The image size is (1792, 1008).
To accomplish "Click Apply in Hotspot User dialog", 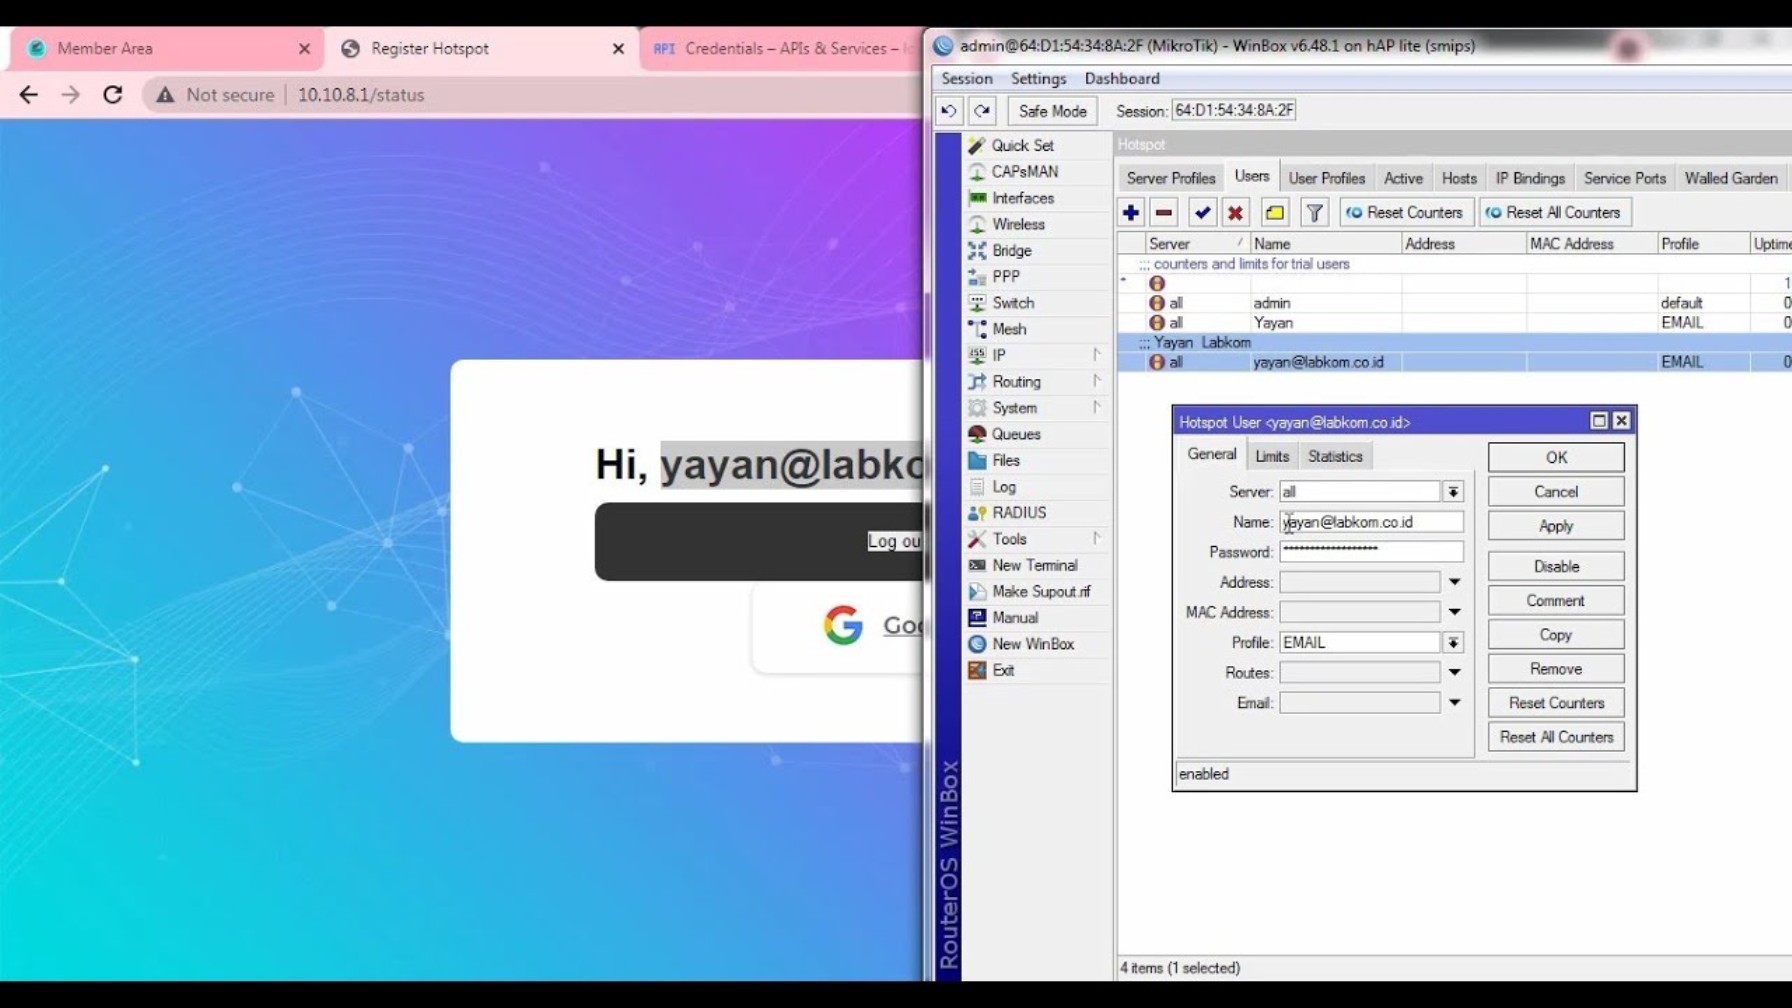I will [x=1556, y=526].
